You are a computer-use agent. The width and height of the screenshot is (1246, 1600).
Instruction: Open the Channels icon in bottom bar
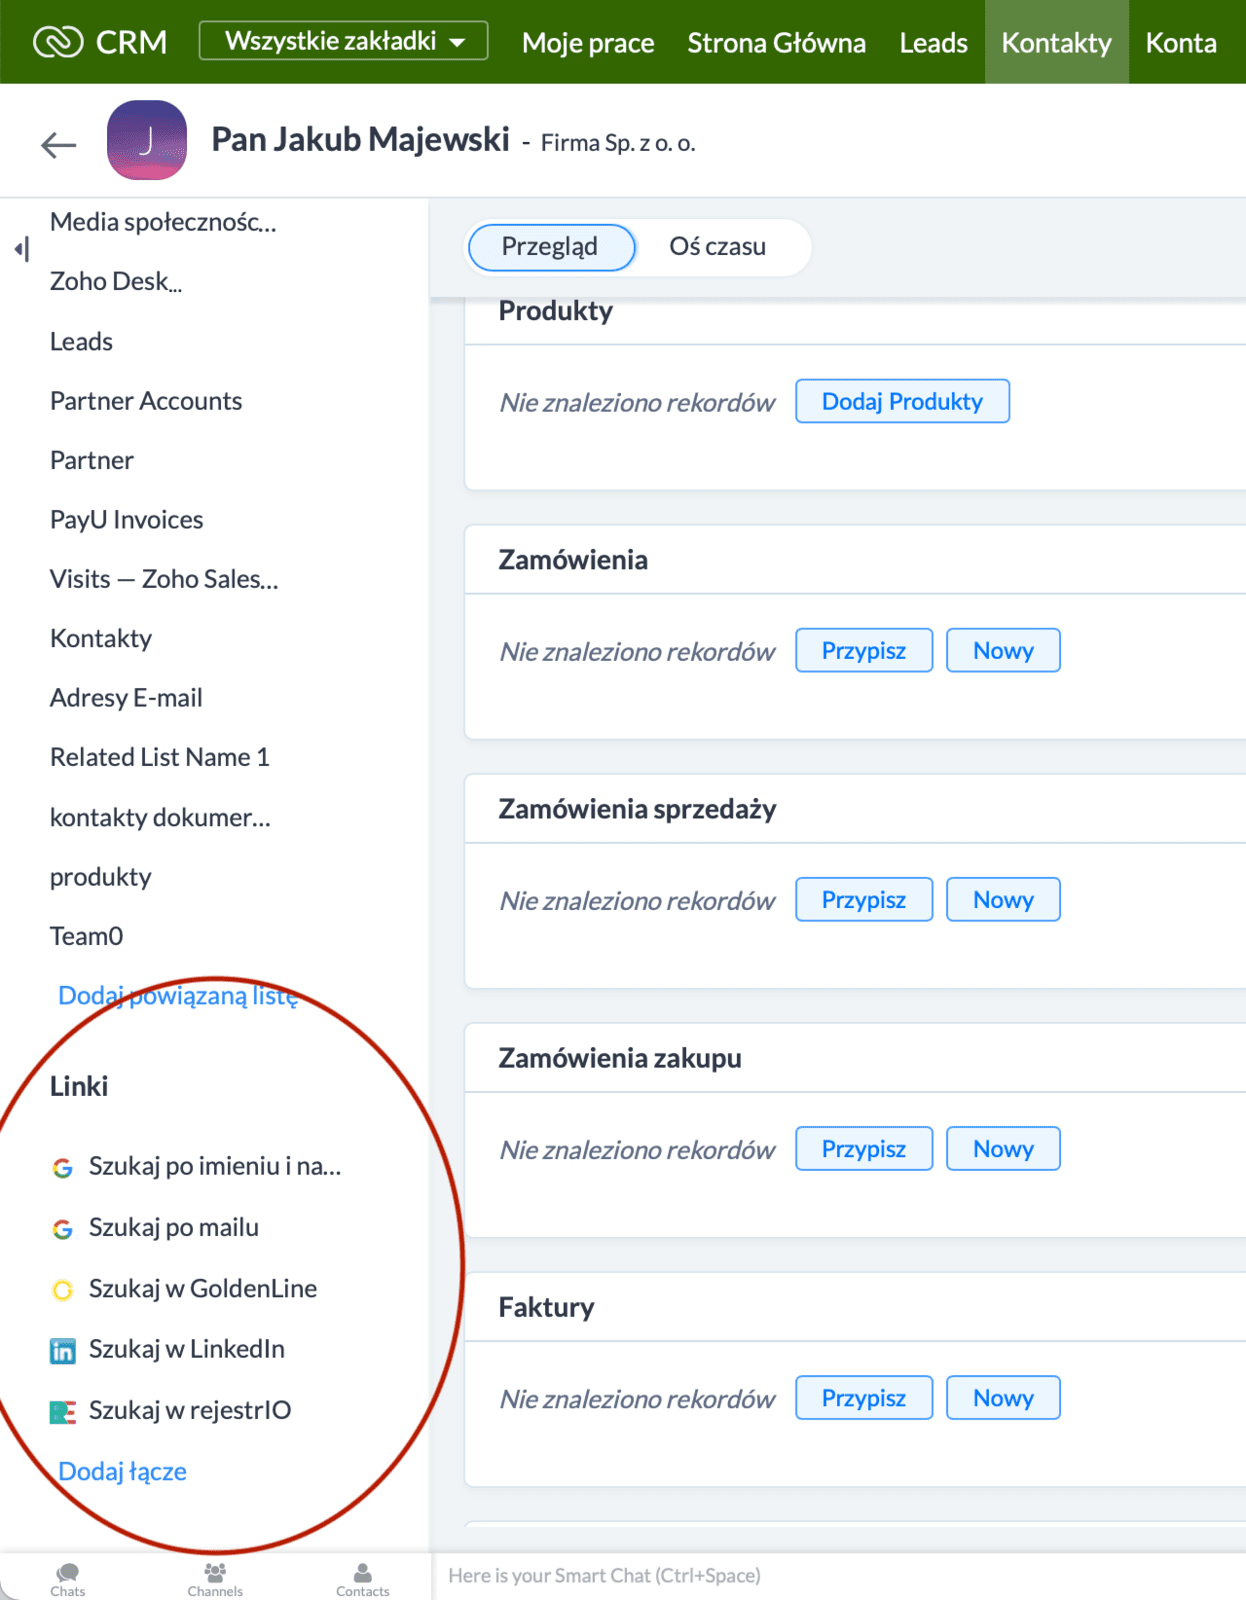pos(215,1578)
